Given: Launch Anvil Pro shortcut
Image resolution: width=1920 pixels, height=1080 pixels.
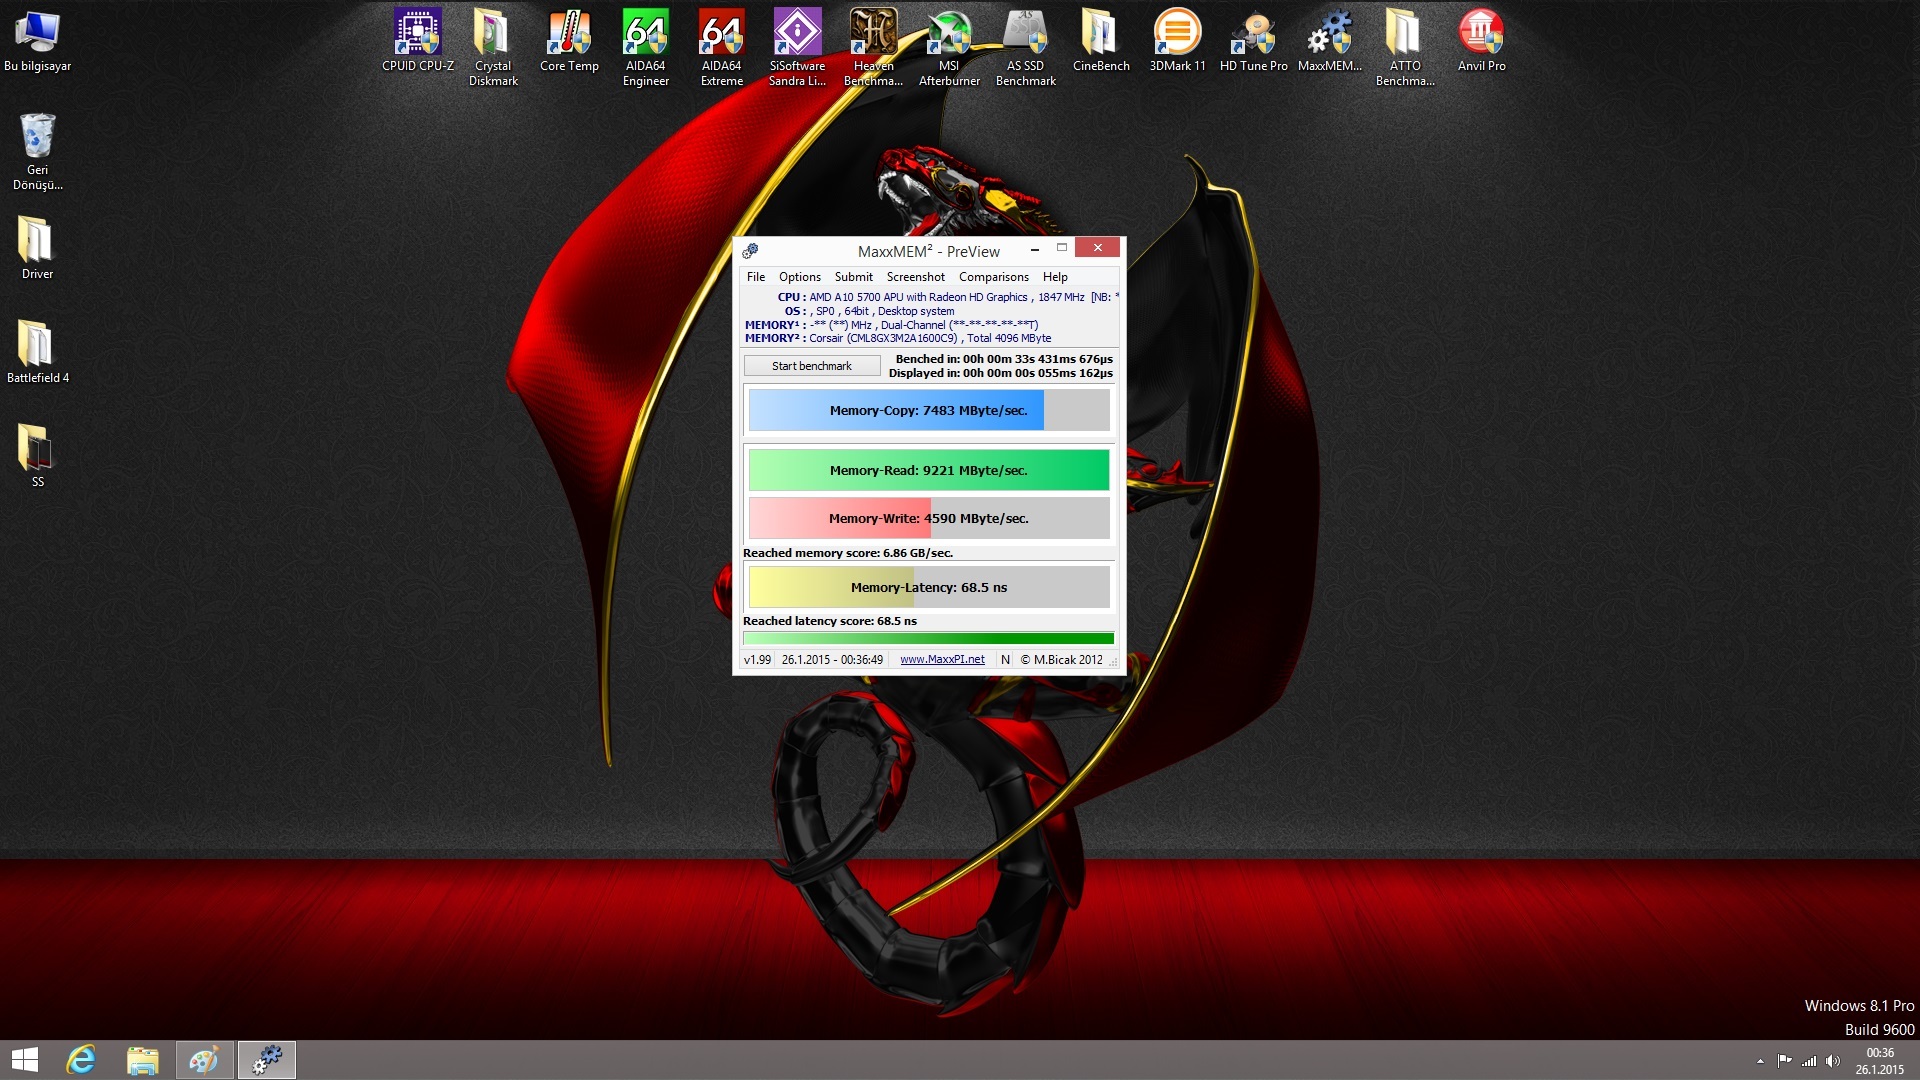Looking at the screenshot, I should [1481, 41].
